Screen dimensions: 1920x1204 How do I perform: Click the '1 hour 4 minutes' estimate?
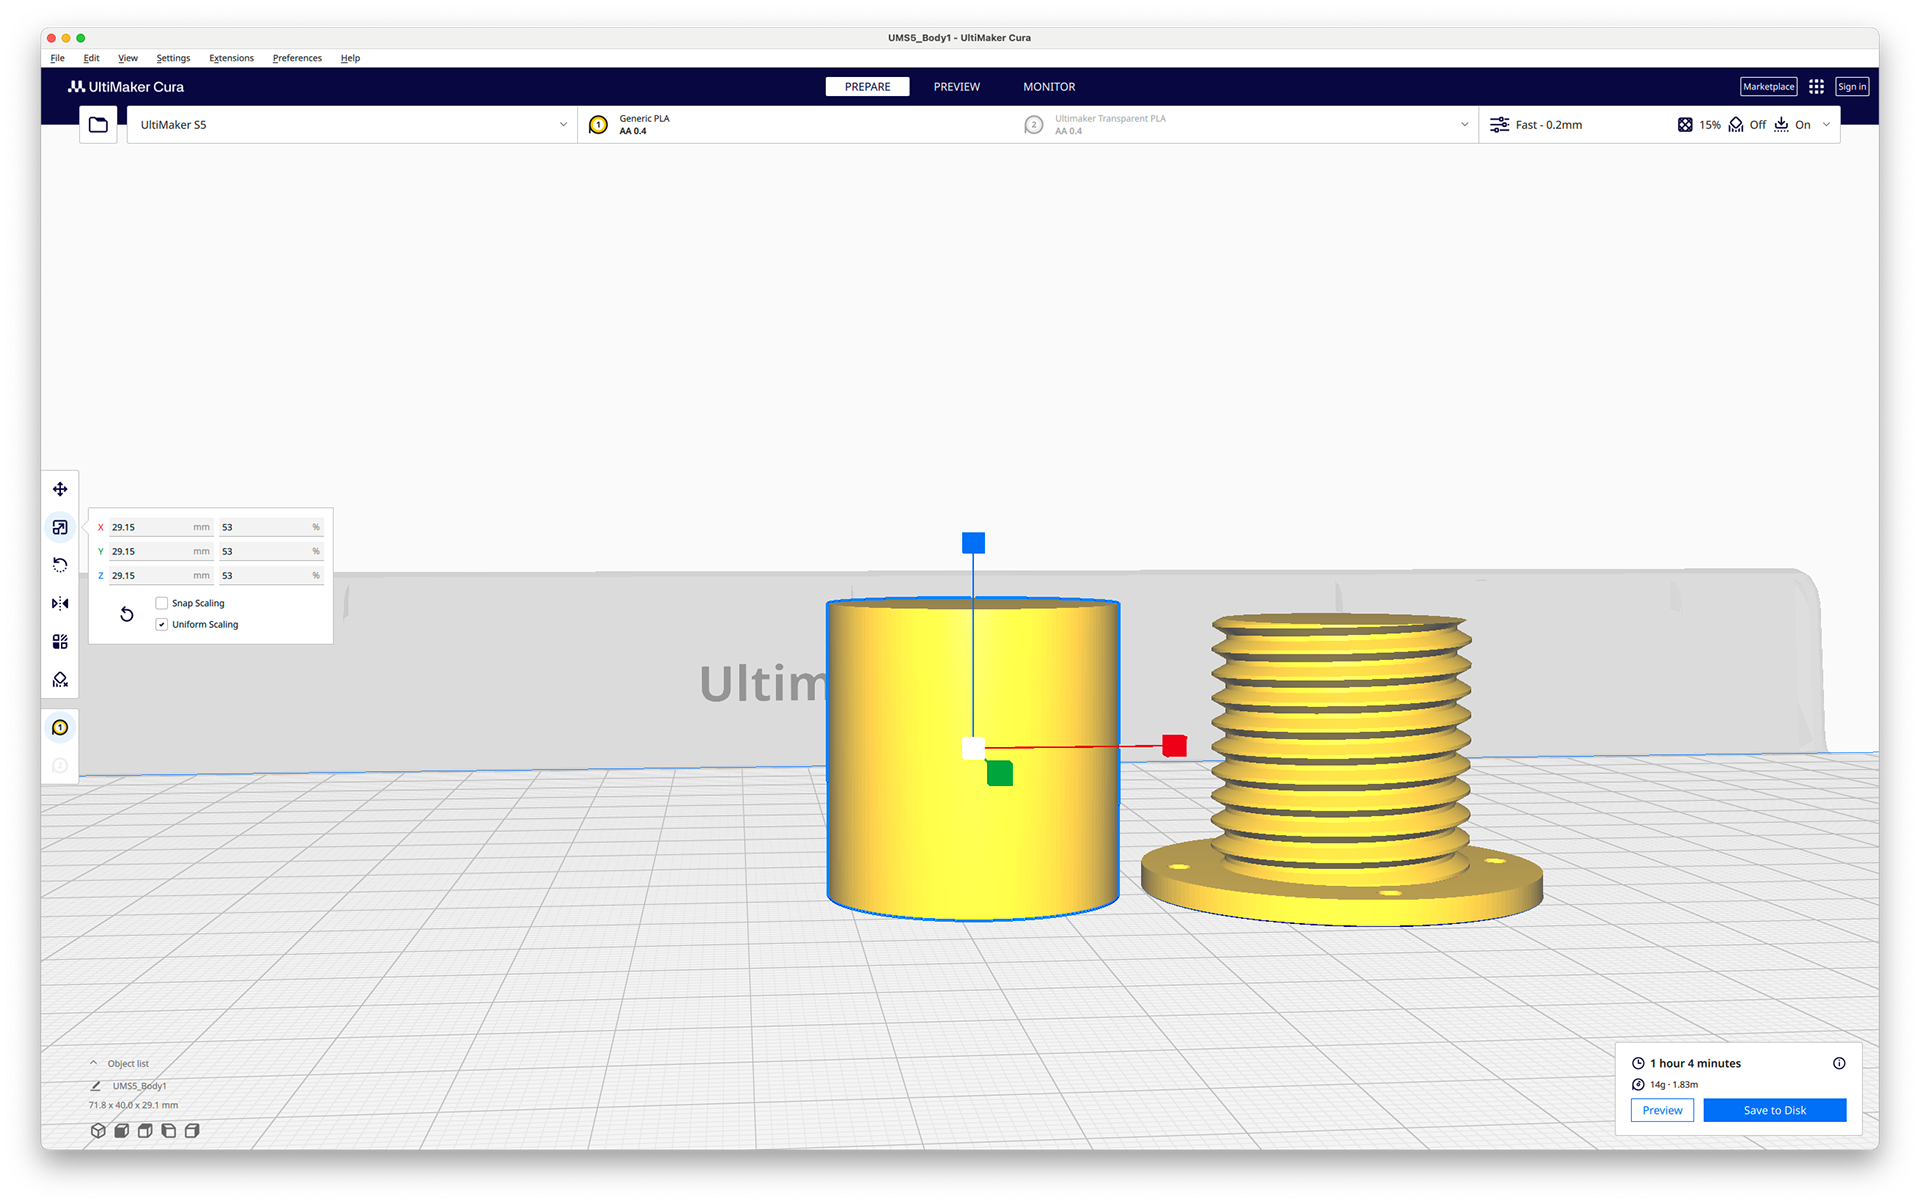click(1695, 1063)
